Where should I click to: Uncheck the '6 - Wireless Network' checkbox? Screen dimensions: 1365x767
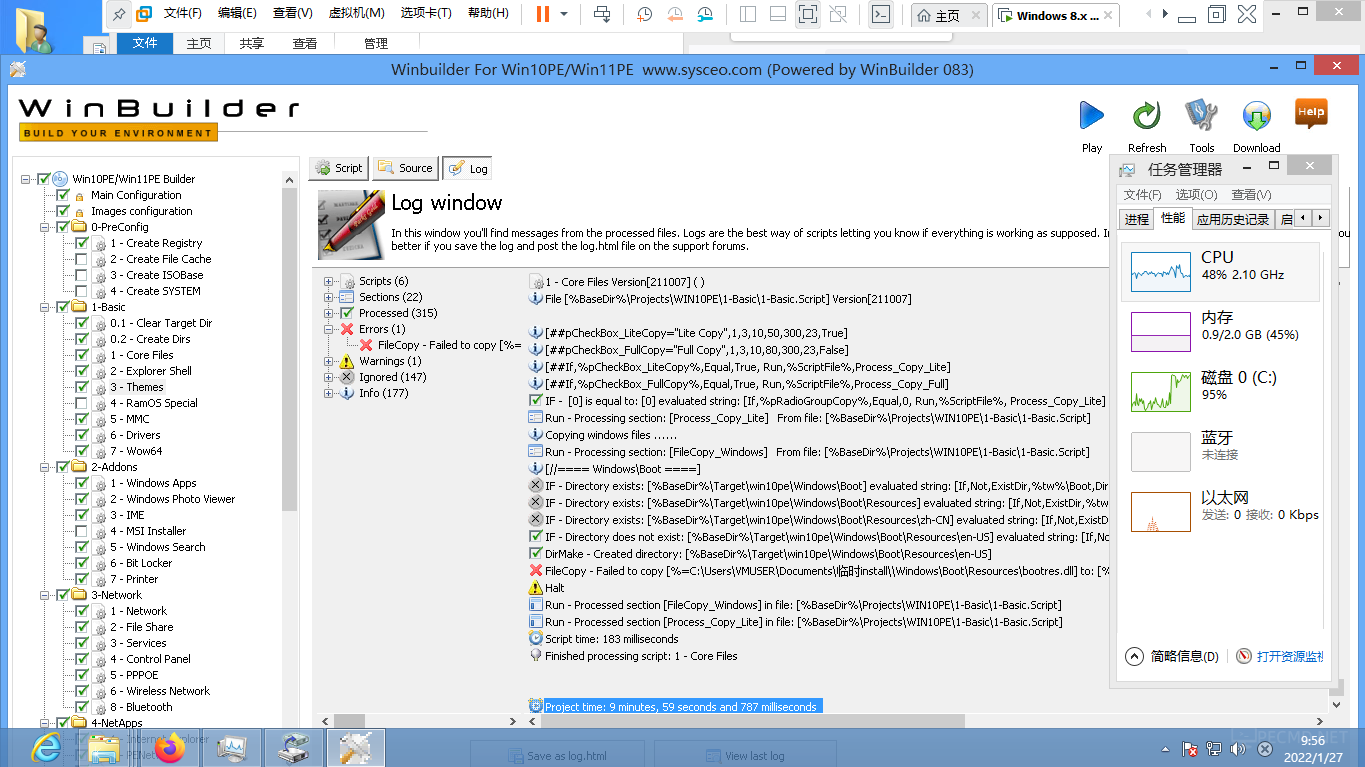pos(82,691)
